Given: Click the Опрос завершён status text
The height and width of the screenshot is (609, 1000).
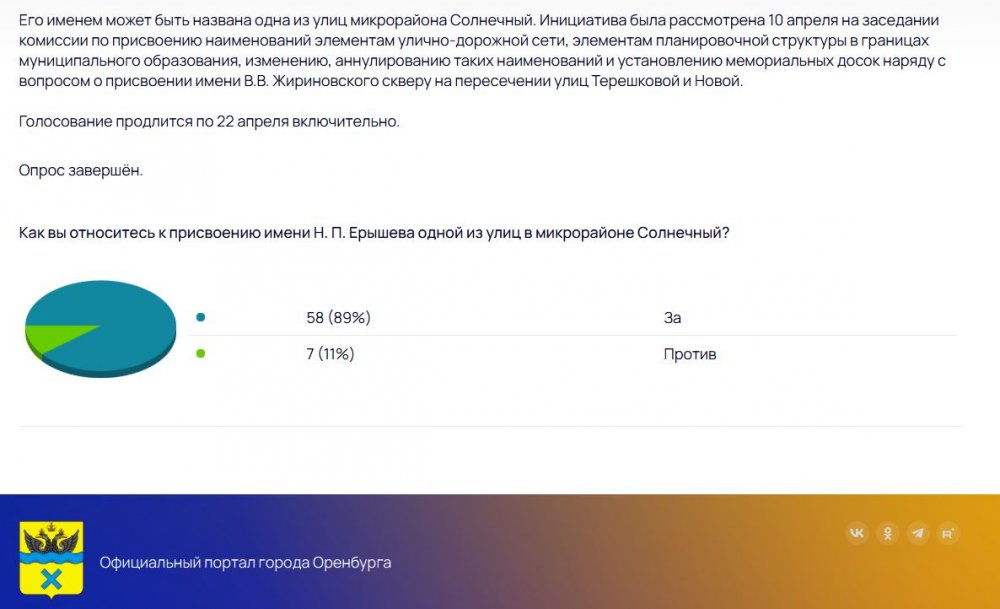Looking at the screenshot, I should 80,170.
